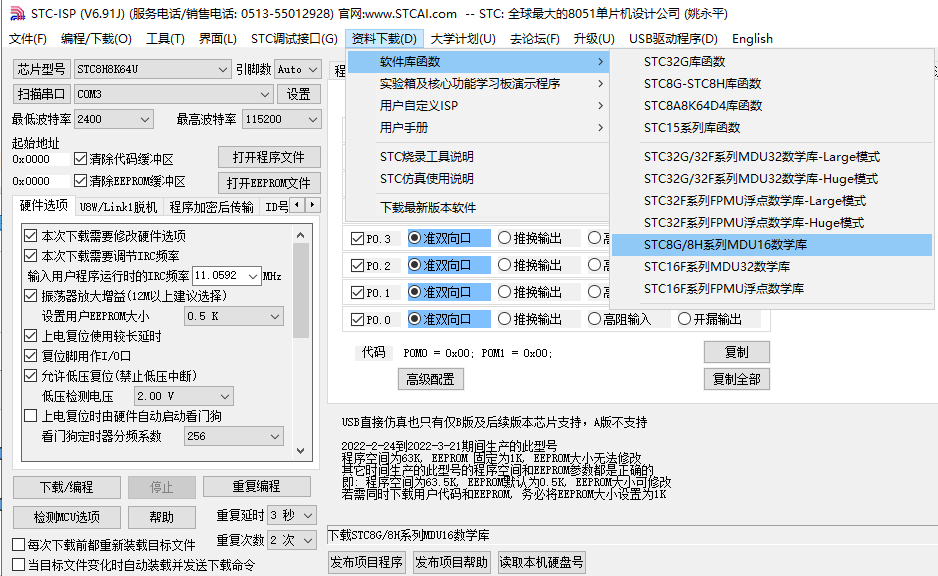938x576 pixels.
Task: Click 扫描串口 button
Action: [41, 95]
